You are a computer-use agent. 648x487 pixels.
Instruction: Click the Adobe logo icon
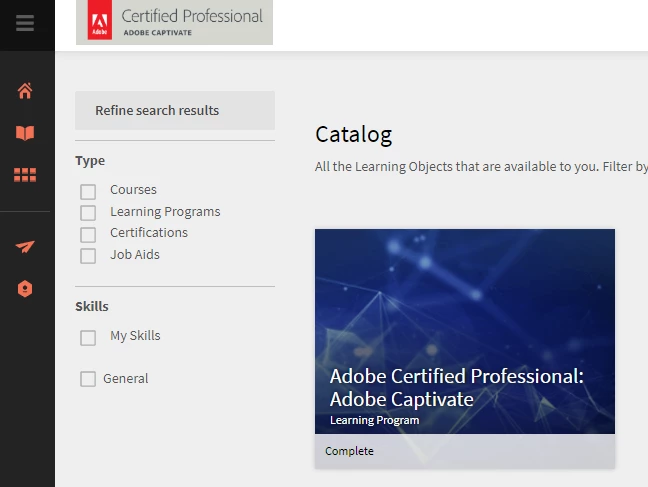tap(100, 20)
